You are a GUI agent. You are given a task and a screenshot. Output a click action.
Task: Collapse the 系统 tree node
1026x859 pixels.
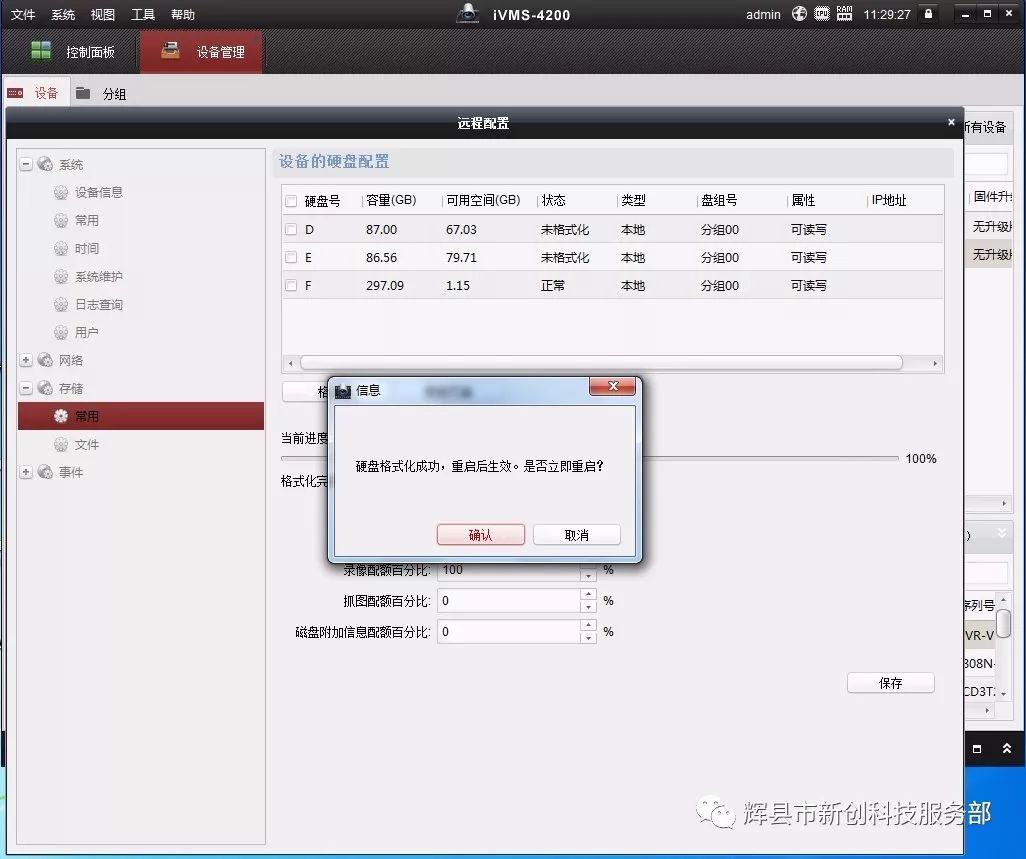coord(26,164)
